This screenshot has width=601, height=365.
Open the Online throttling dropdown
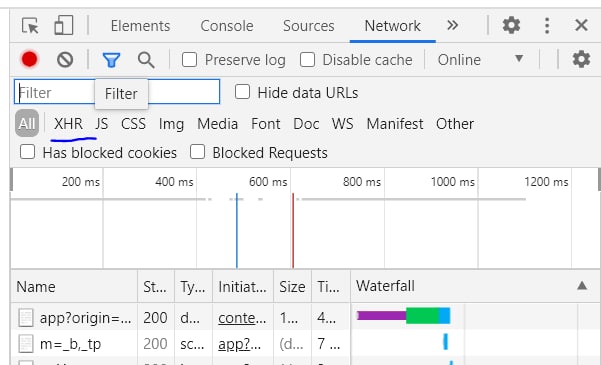[481, 60]
